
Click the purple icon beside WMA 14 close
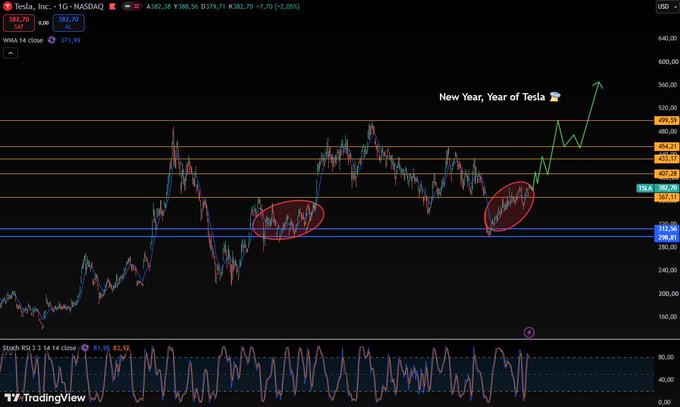[52, 40]
